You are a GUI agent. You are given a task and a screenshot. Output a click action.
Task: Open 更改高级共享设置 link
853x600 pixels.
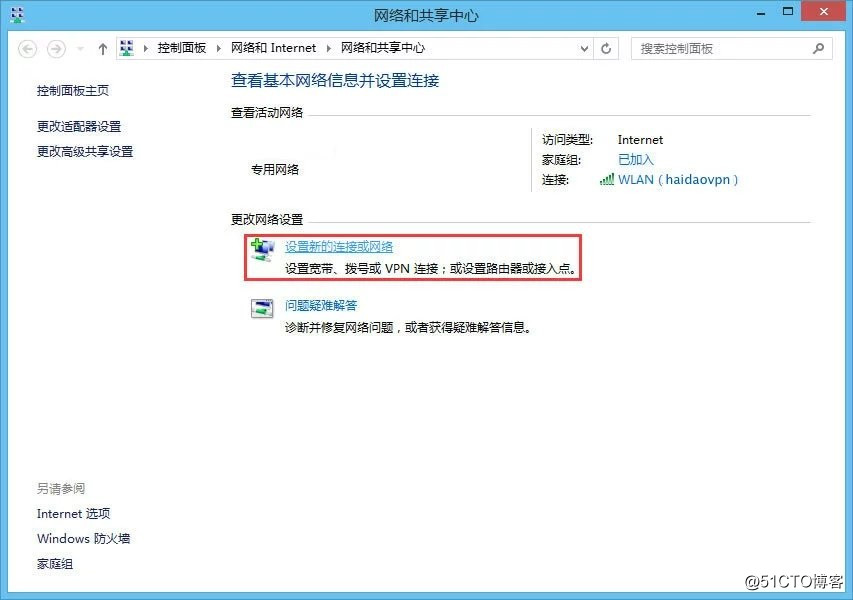pos(85,151)
